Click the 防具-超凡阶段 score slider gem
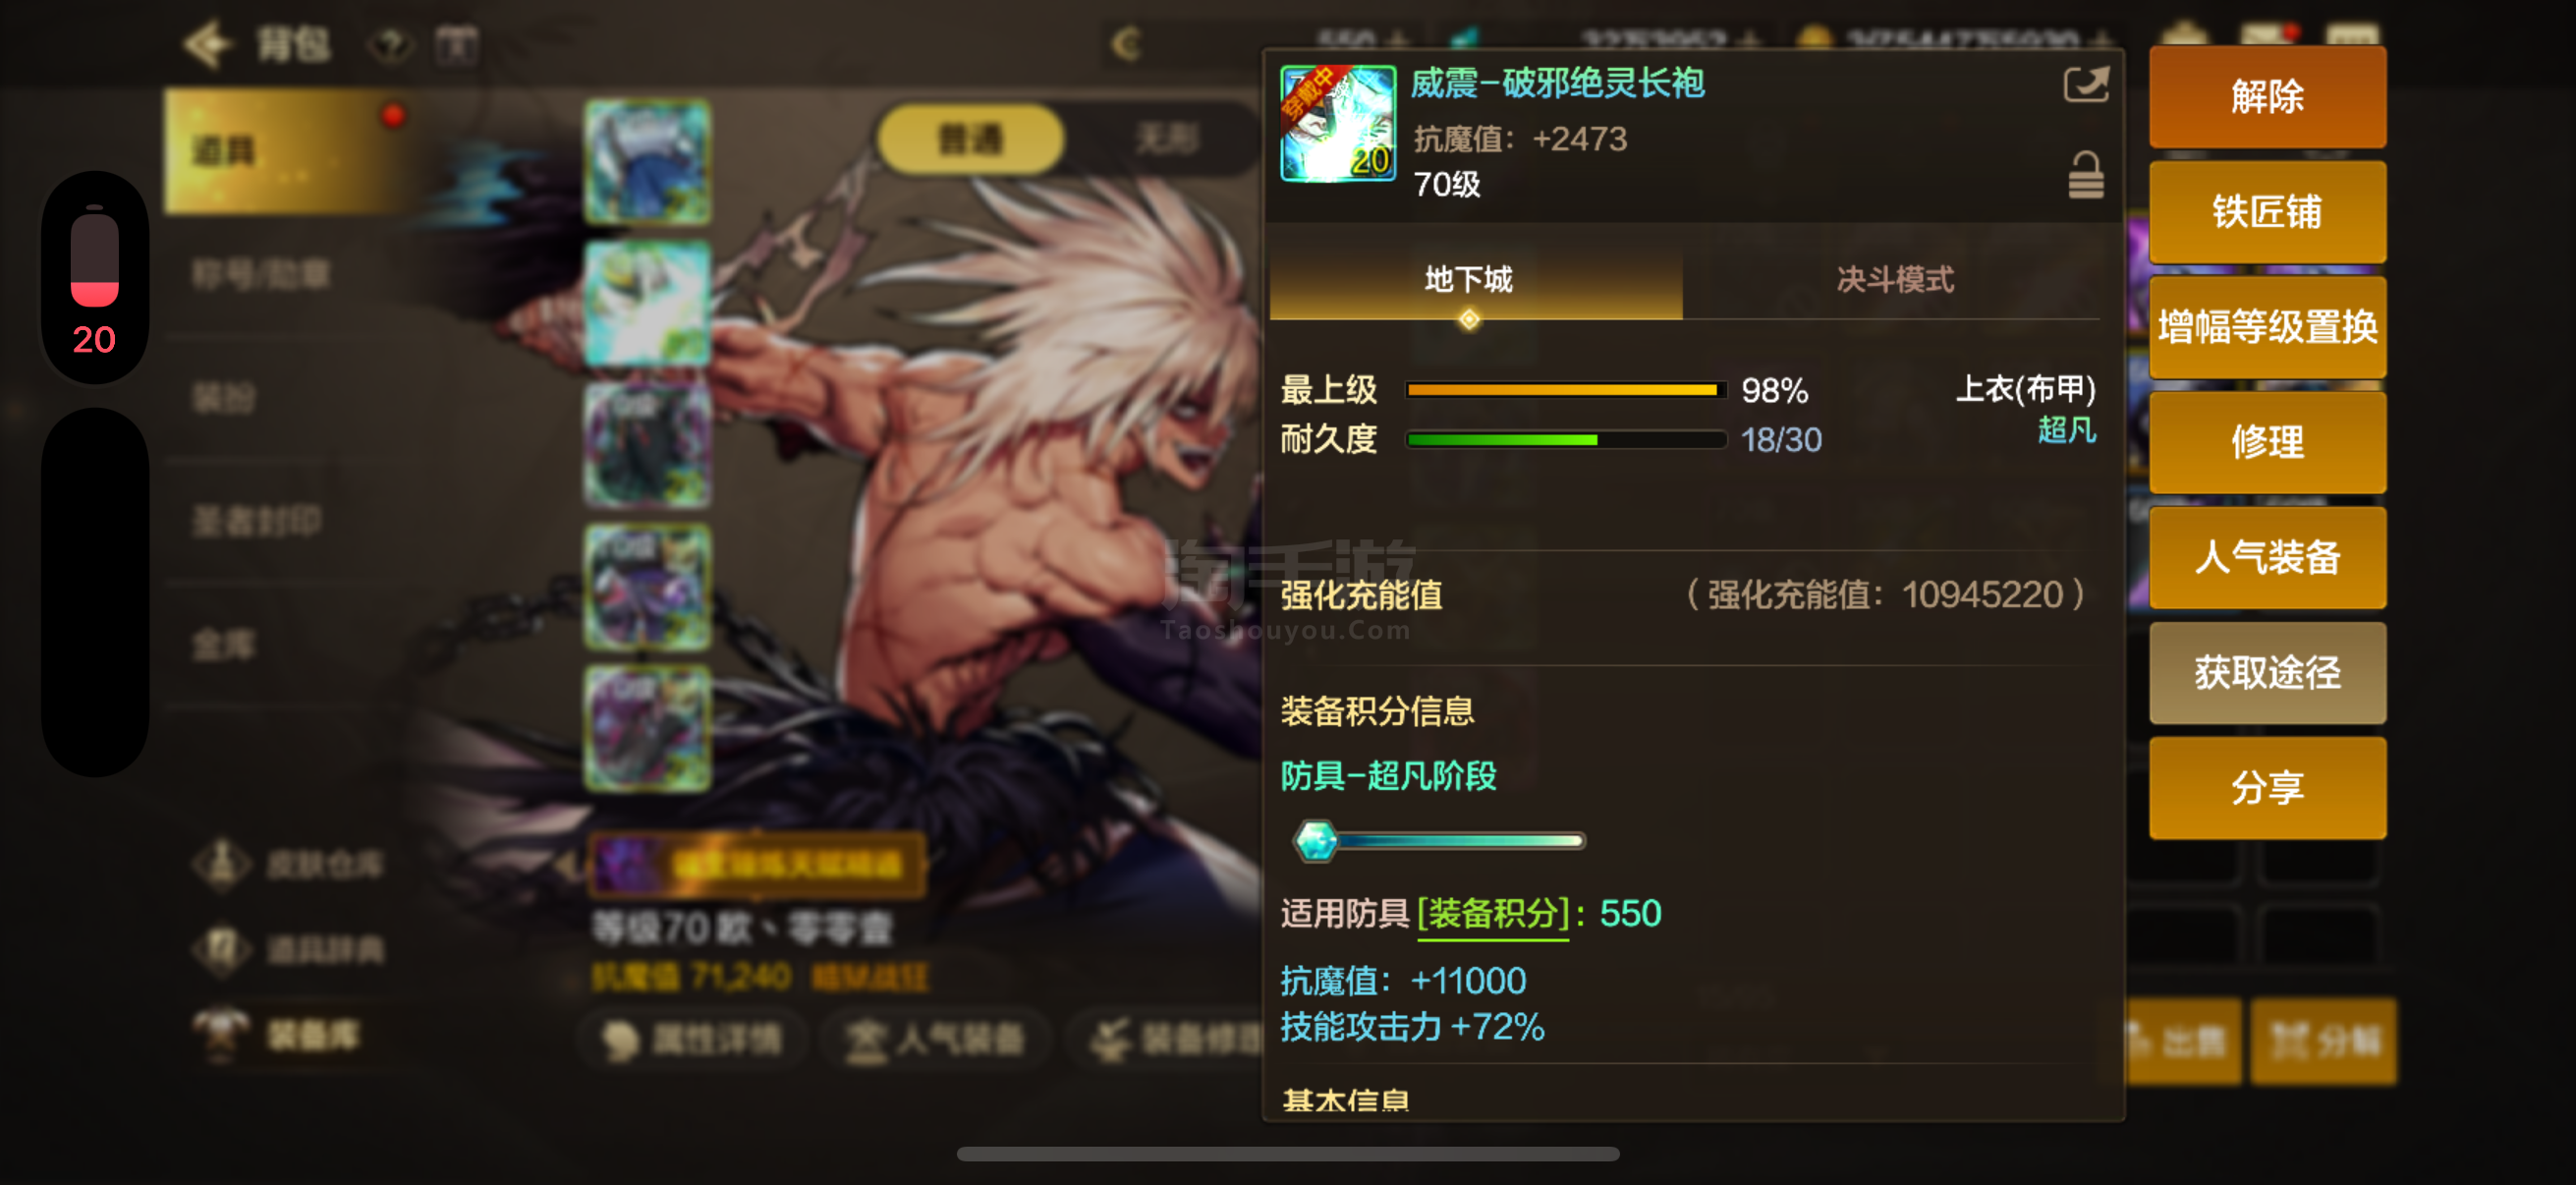 (1316, 841)
